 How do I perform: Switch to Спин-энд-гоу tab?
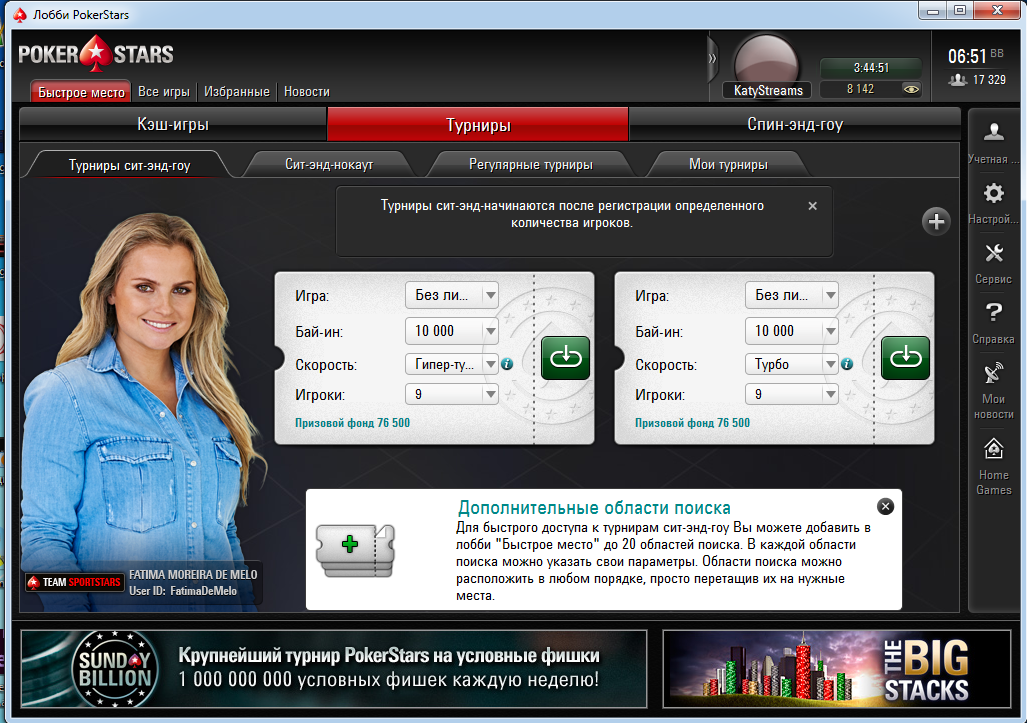point(794,124)
